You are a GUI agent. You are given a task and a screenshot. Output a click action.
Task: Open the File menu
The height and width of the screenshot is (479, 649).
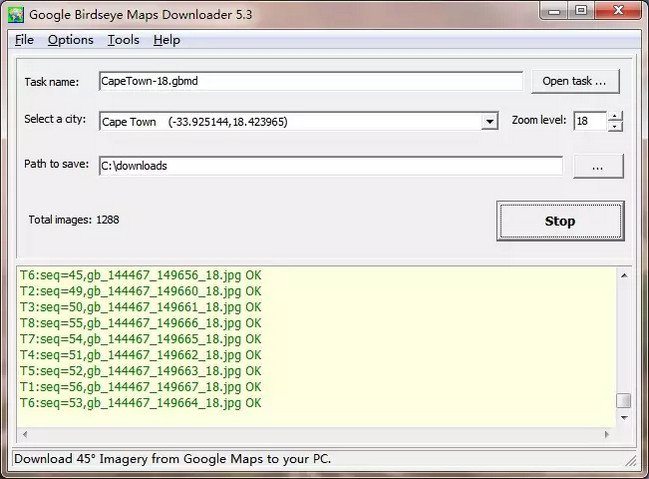(24, 40)
